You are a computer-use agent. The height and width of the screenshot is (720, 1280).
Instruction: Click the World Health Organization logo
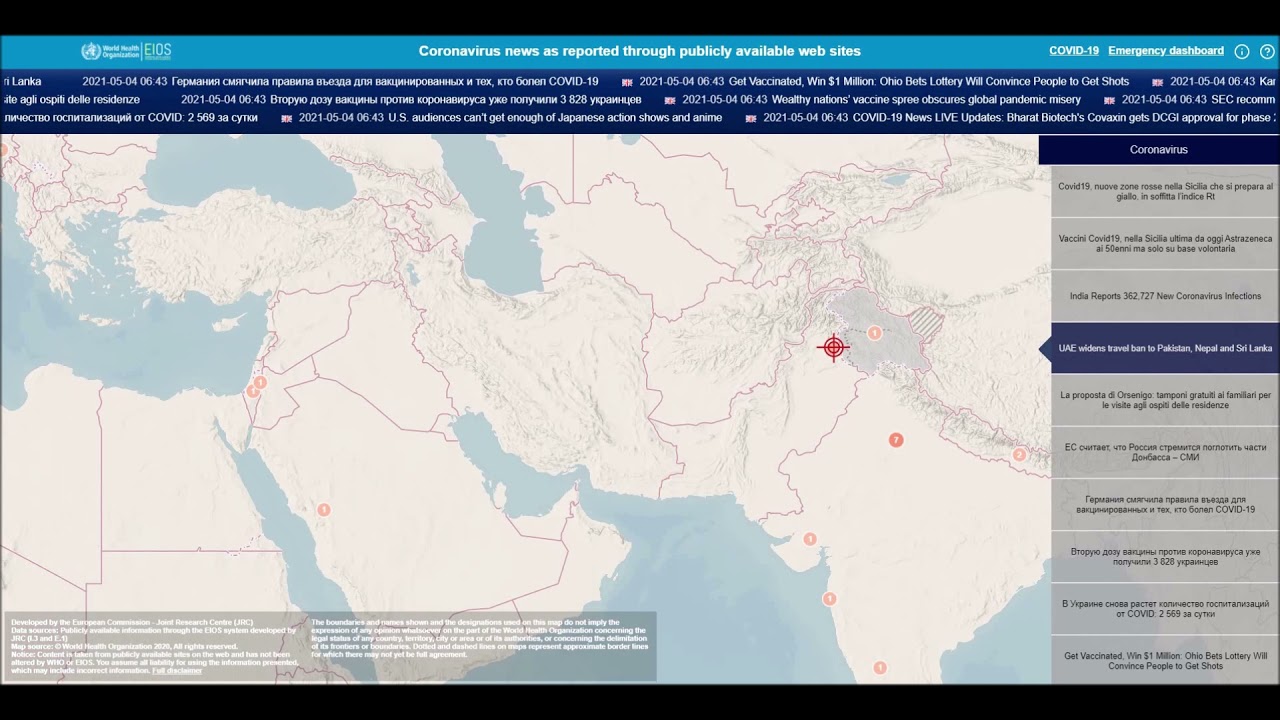click(x=110, y=51)
